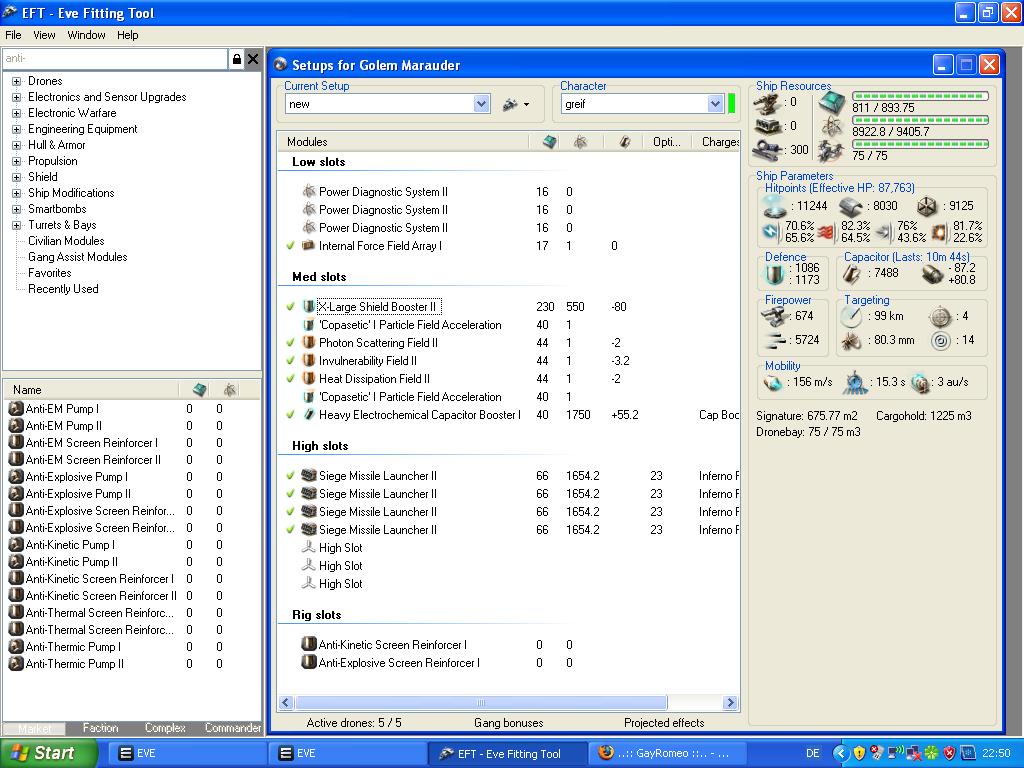Click the lock icon beside the search box
The width and height of the screenshot is (1024, 768).
[x=236, y=59]
